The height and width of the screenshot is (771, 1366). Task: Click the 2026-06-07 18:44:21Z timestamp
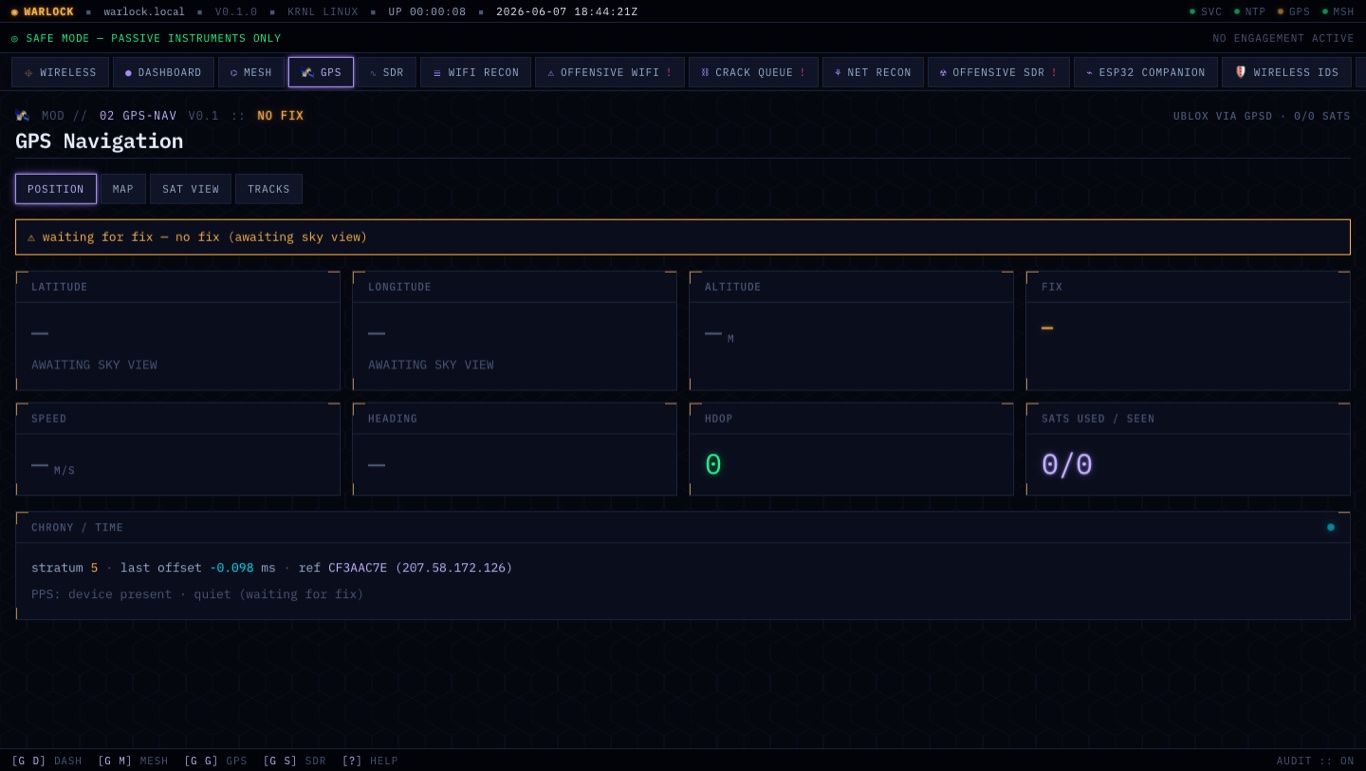pyautogui.click(x=567, y=12)
